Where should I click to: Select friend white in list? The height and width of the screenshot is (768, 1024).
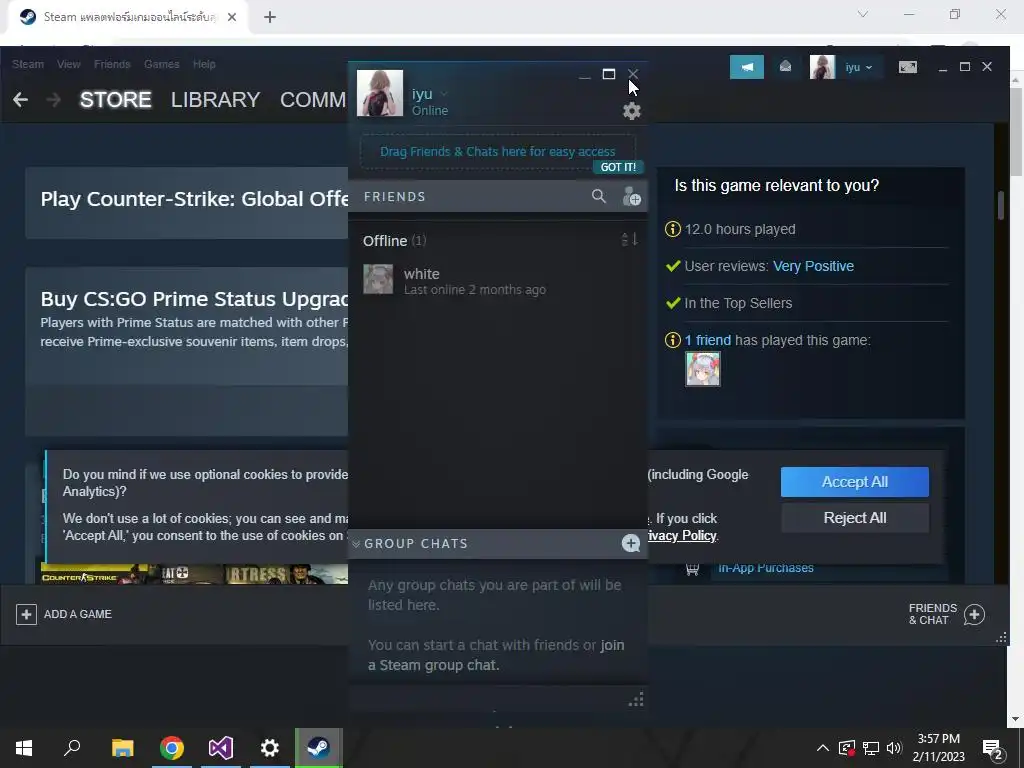coord(498,280)
